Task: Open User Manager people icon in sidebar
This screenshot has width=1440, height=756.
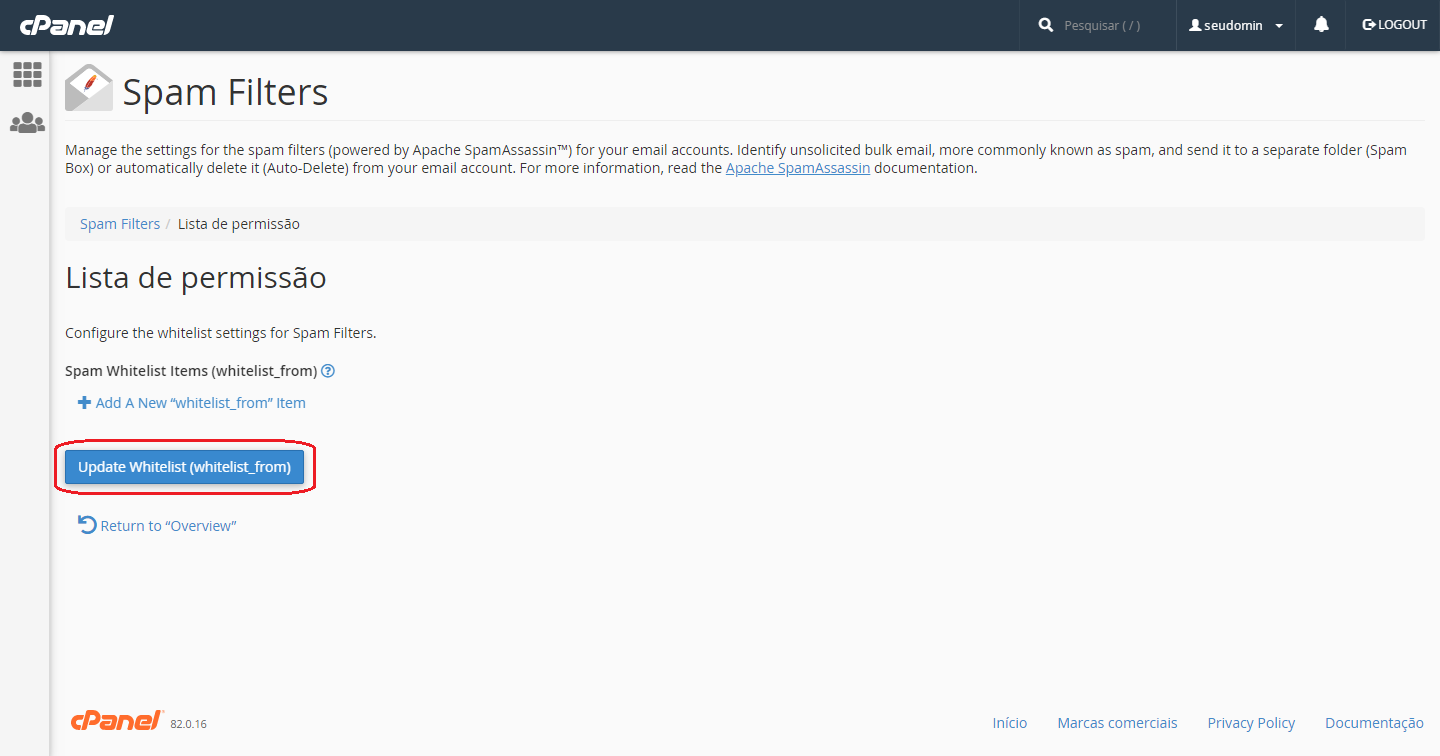Action: pyautogui.click(x=27, y=123)
